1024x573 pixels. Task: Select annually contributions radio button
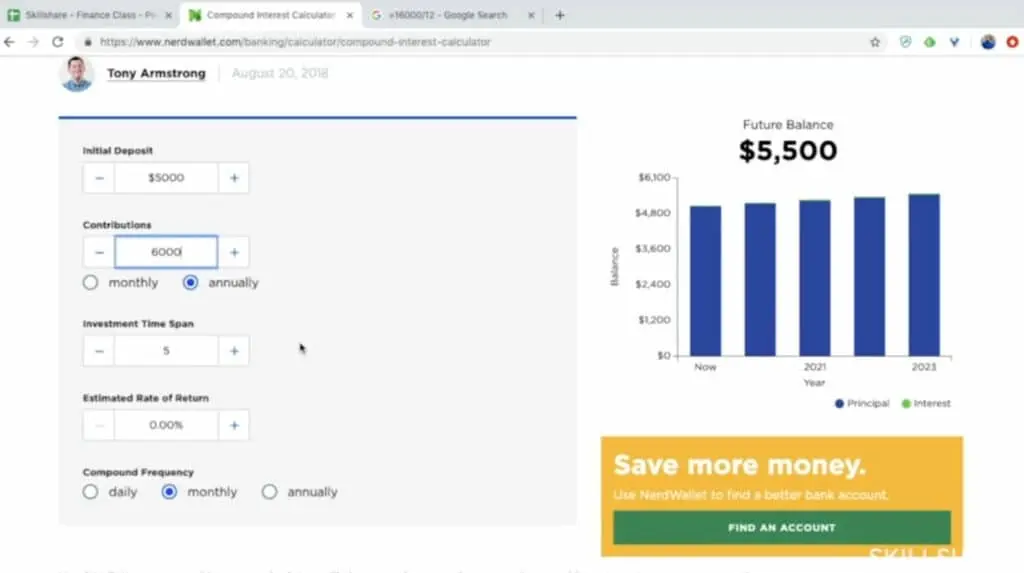point(190,282)
